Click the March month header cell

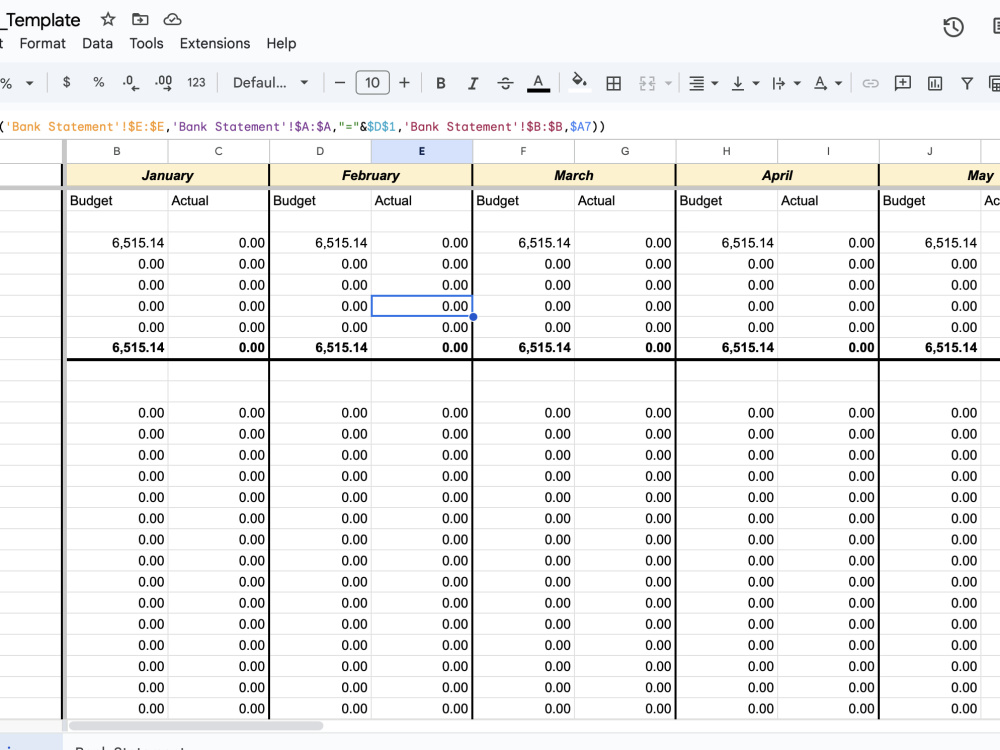pyautogui.click(x=574, y=175)
